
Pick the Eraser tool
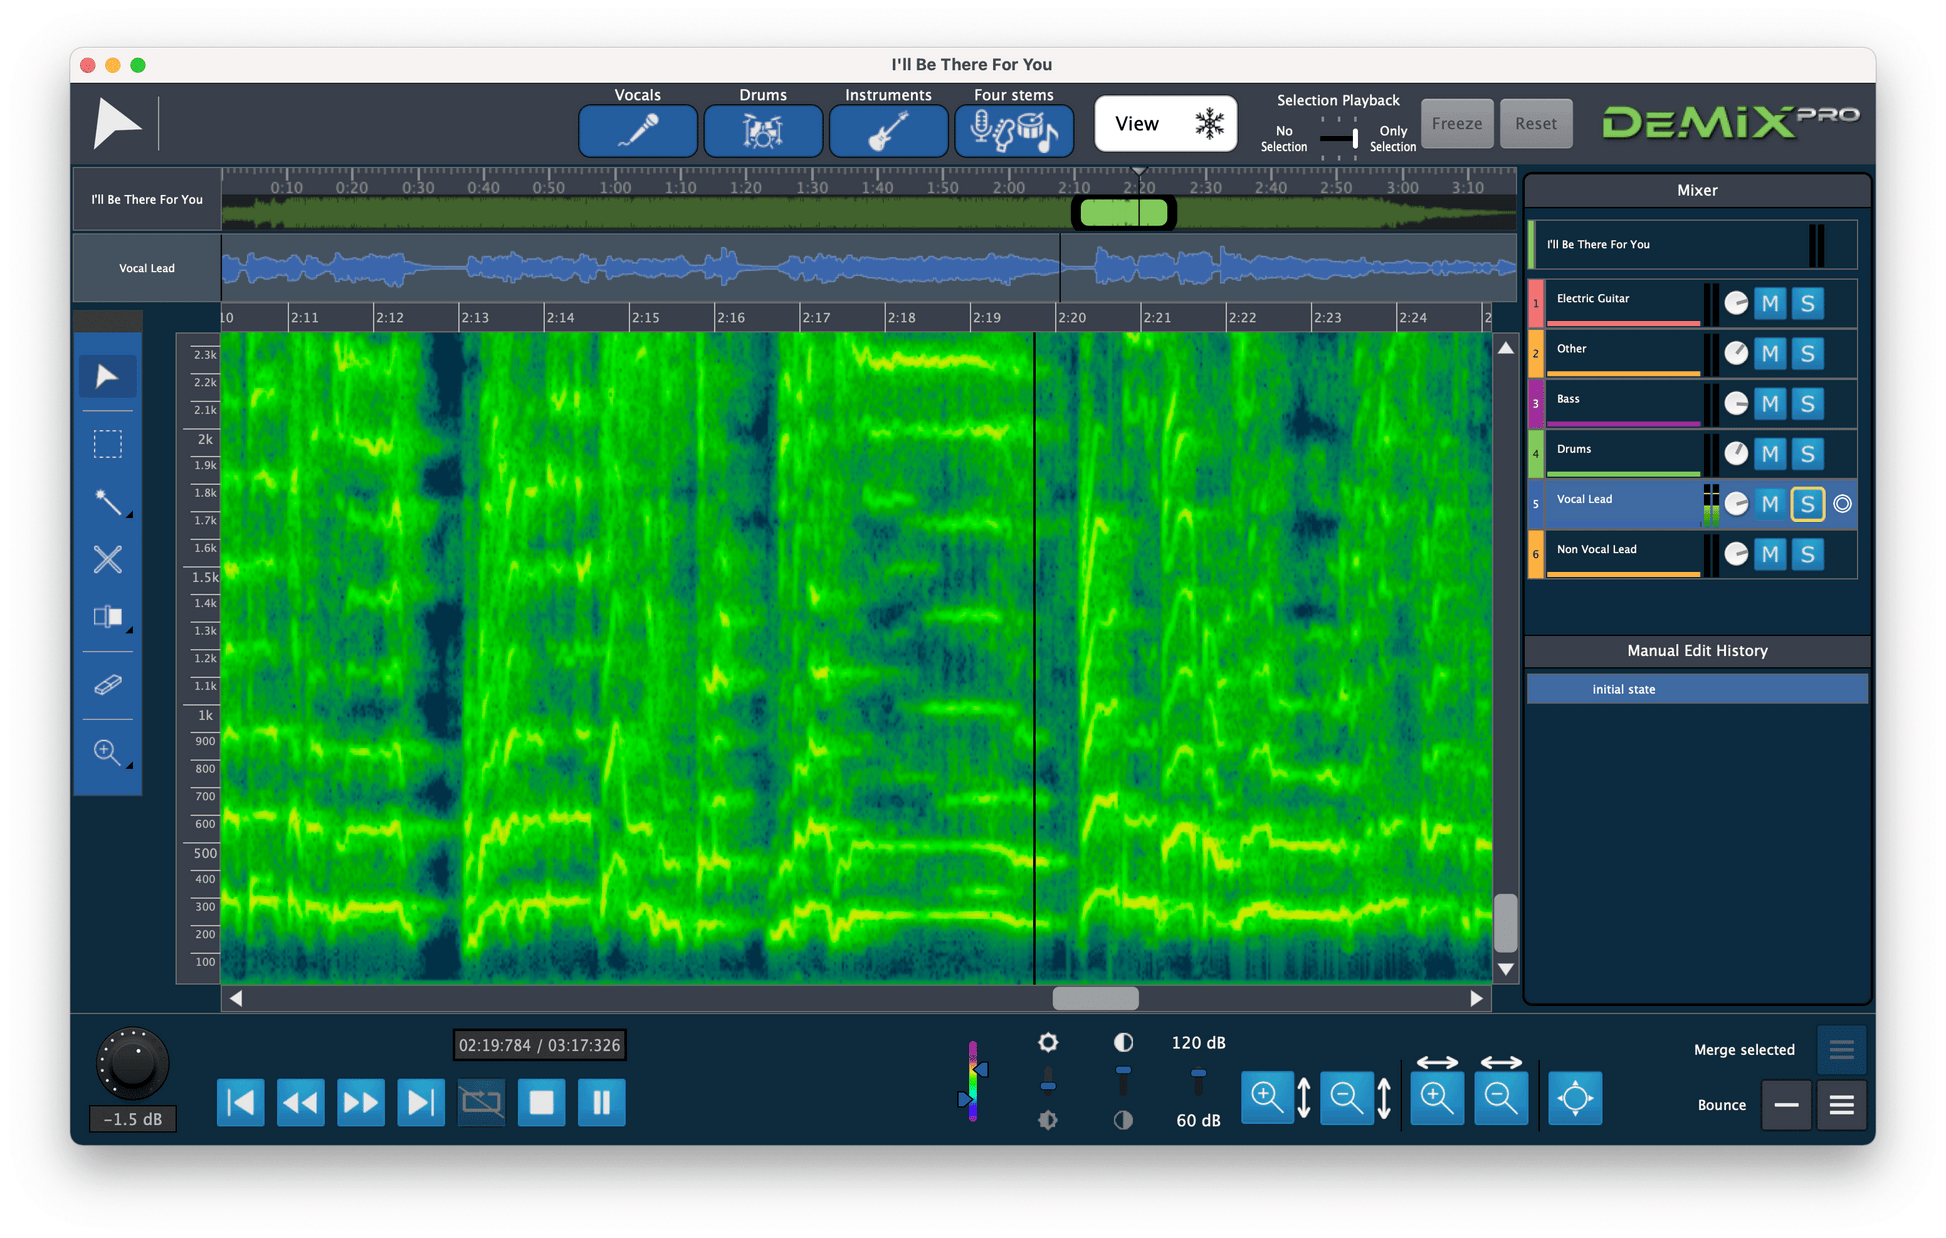pyautogui.click(x=107, y=684)
